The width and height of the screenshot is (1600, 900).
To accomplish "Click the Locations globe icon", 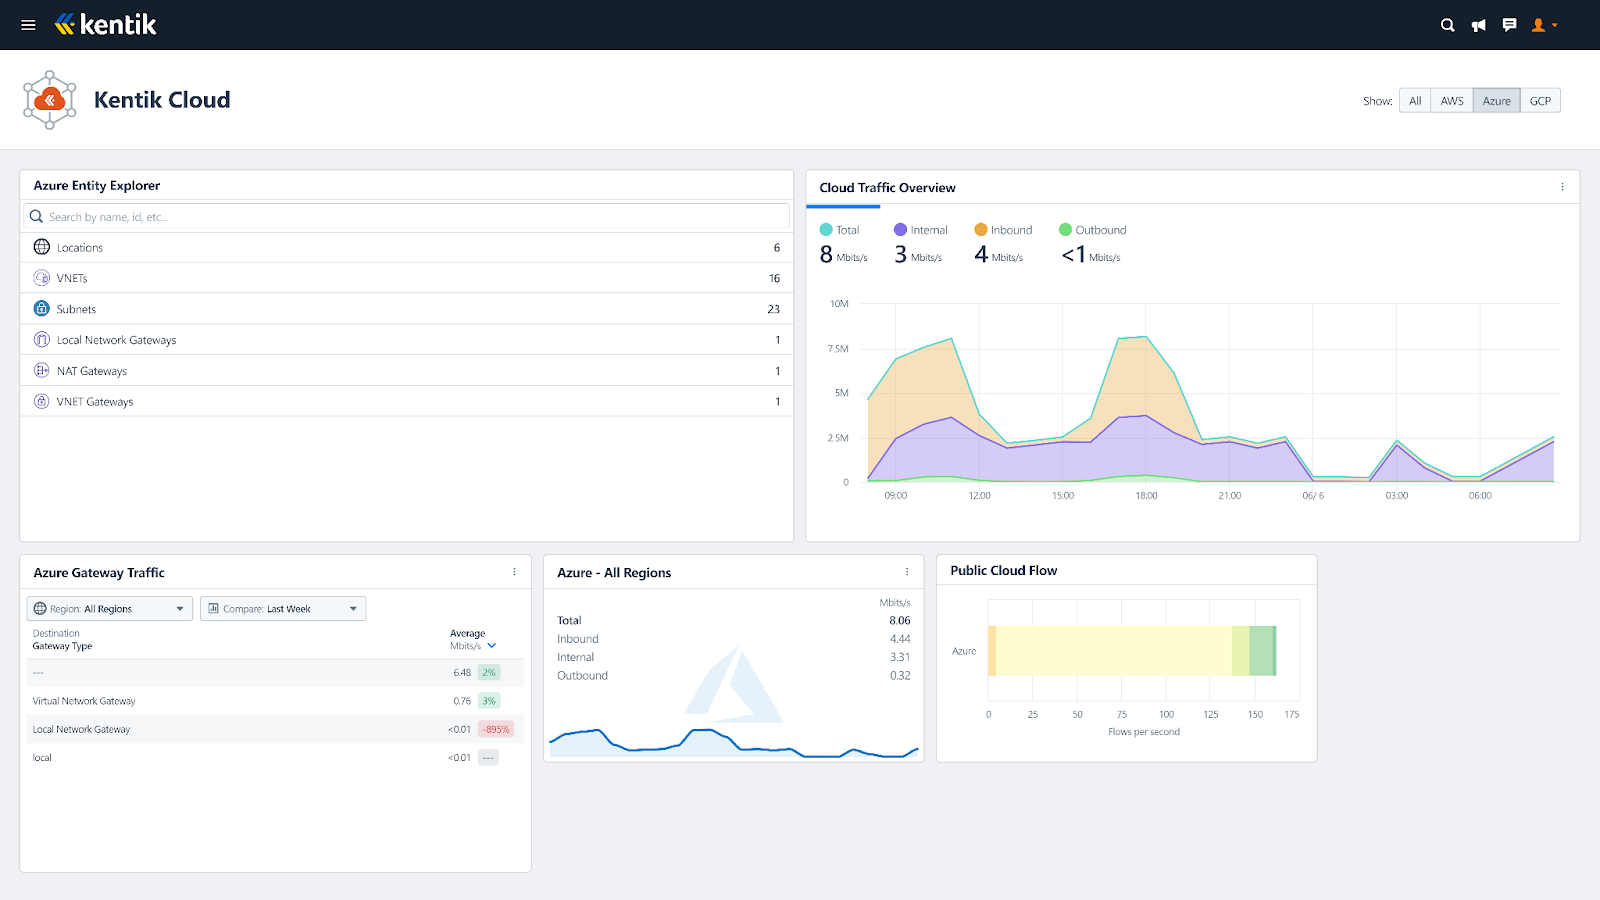I will 42,247.
